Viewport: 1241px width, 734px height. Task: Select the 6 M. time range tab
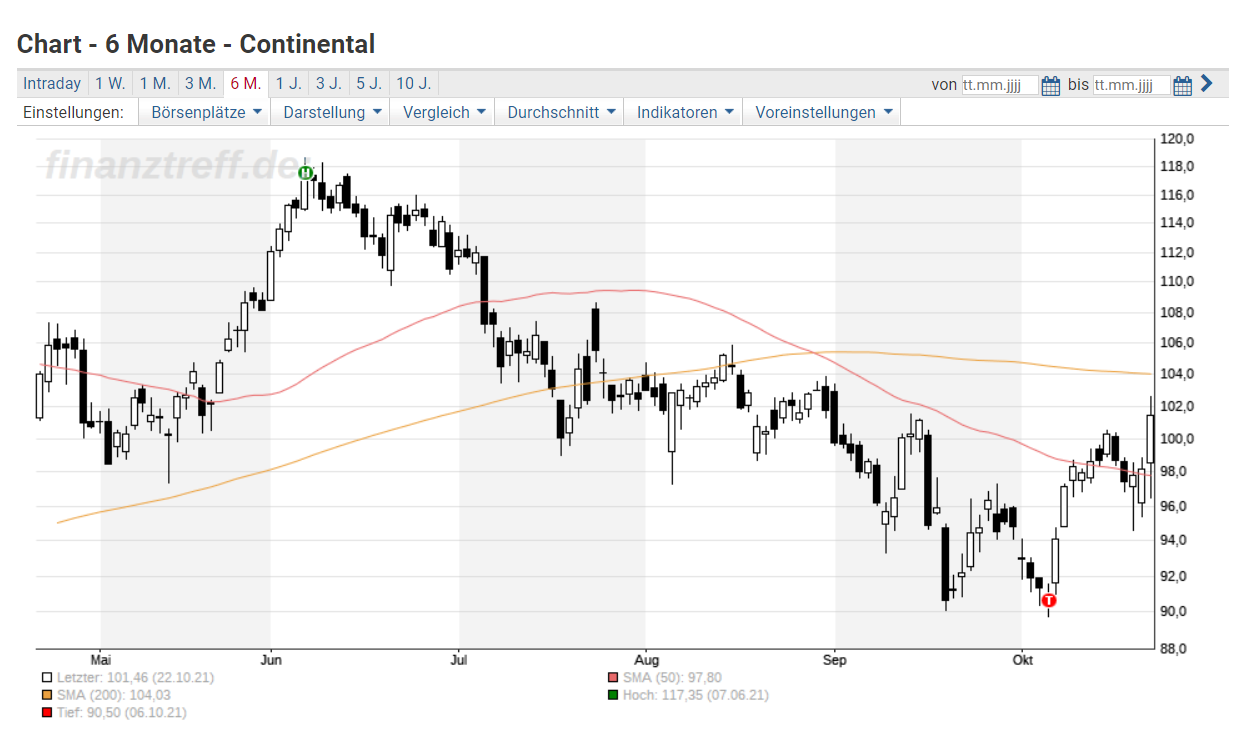245,83
